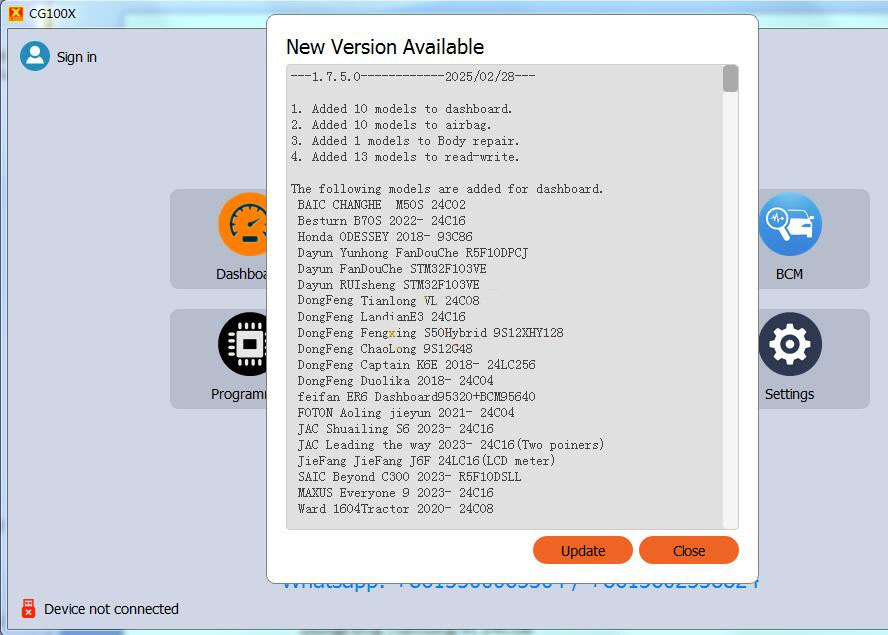The image size is (888, 635).
Task: Click DongFeng LandianE3 24C16 entry
Action: (382, 317)
